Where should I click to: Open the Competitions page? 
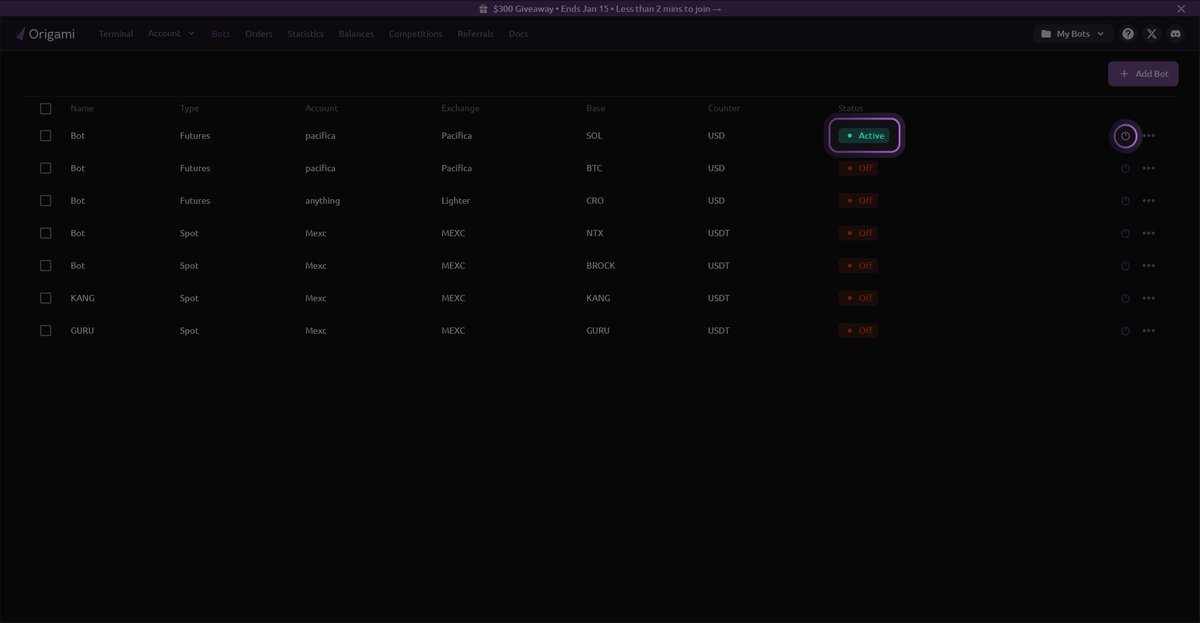click(416, 34)
